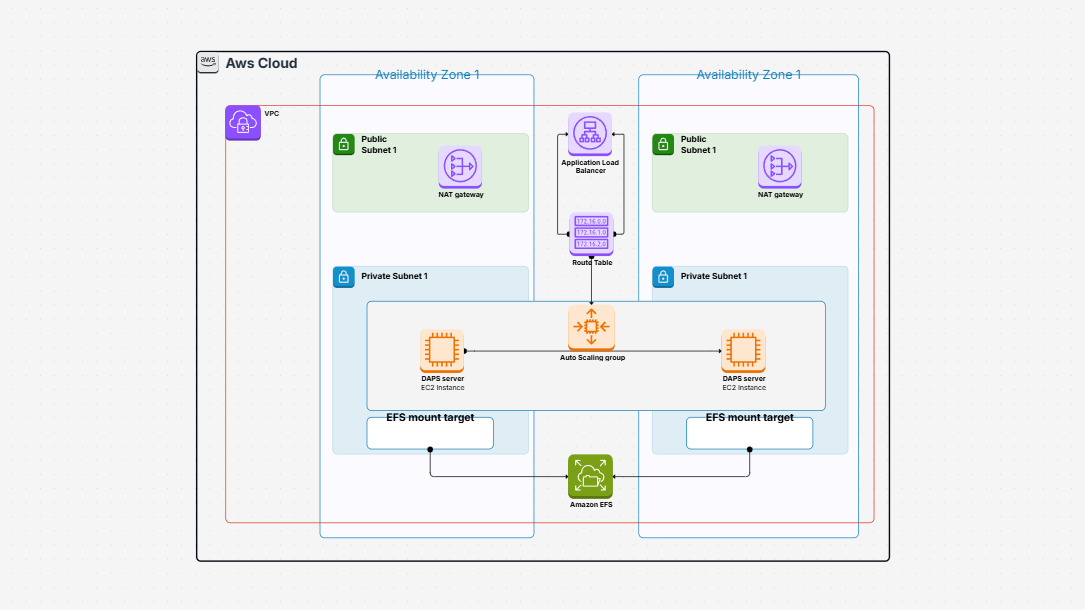The width and height of the screenshot is (1085, 610).
Task: Select the left 'Availability Zone 1' heading
Action: (427, 75)
